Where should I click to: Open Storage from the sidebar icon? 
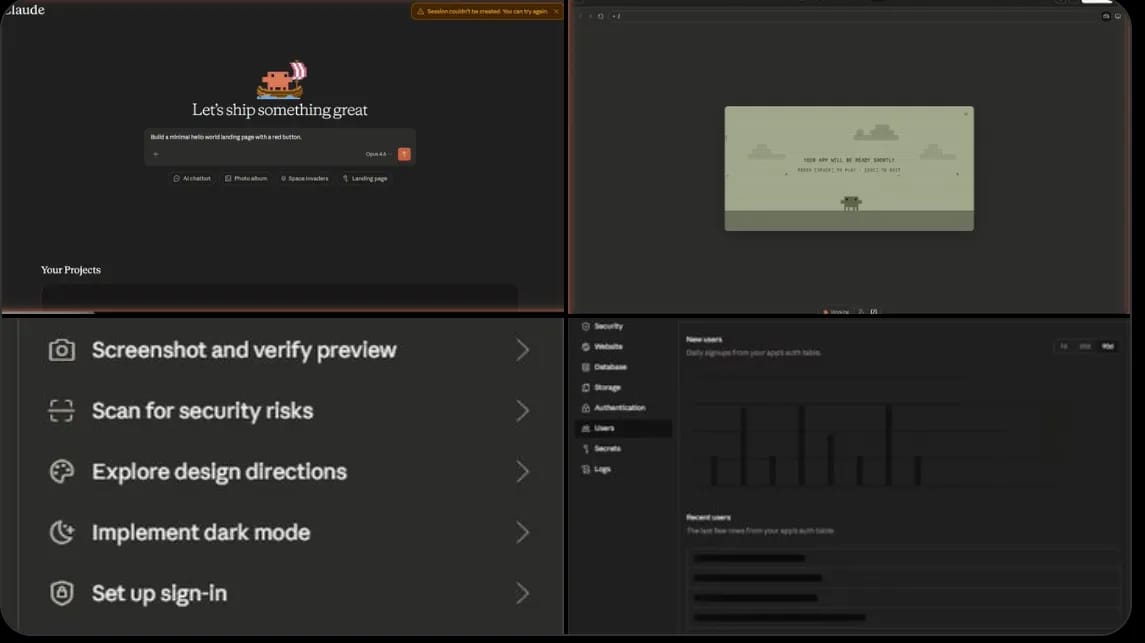[585, 387]
